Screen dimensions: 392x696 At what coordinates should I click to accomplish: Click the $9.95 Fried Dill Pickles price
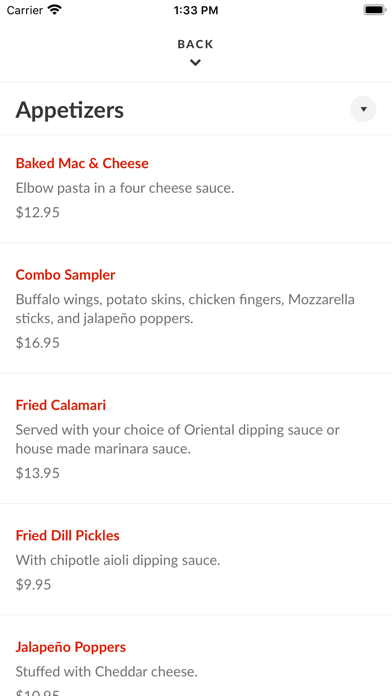(34, 585)
